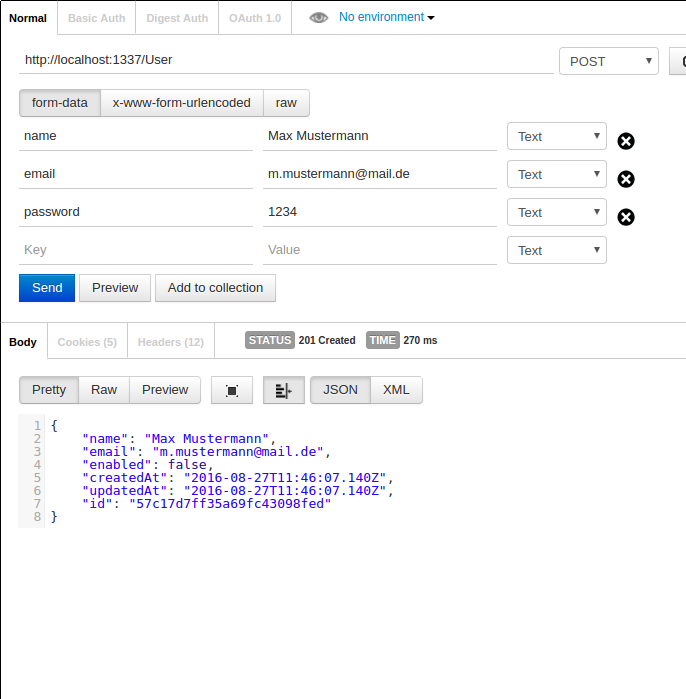Click the environment quick look eye icon
The width and height of the screenshot is (686, 699).
tap(318, 18)
